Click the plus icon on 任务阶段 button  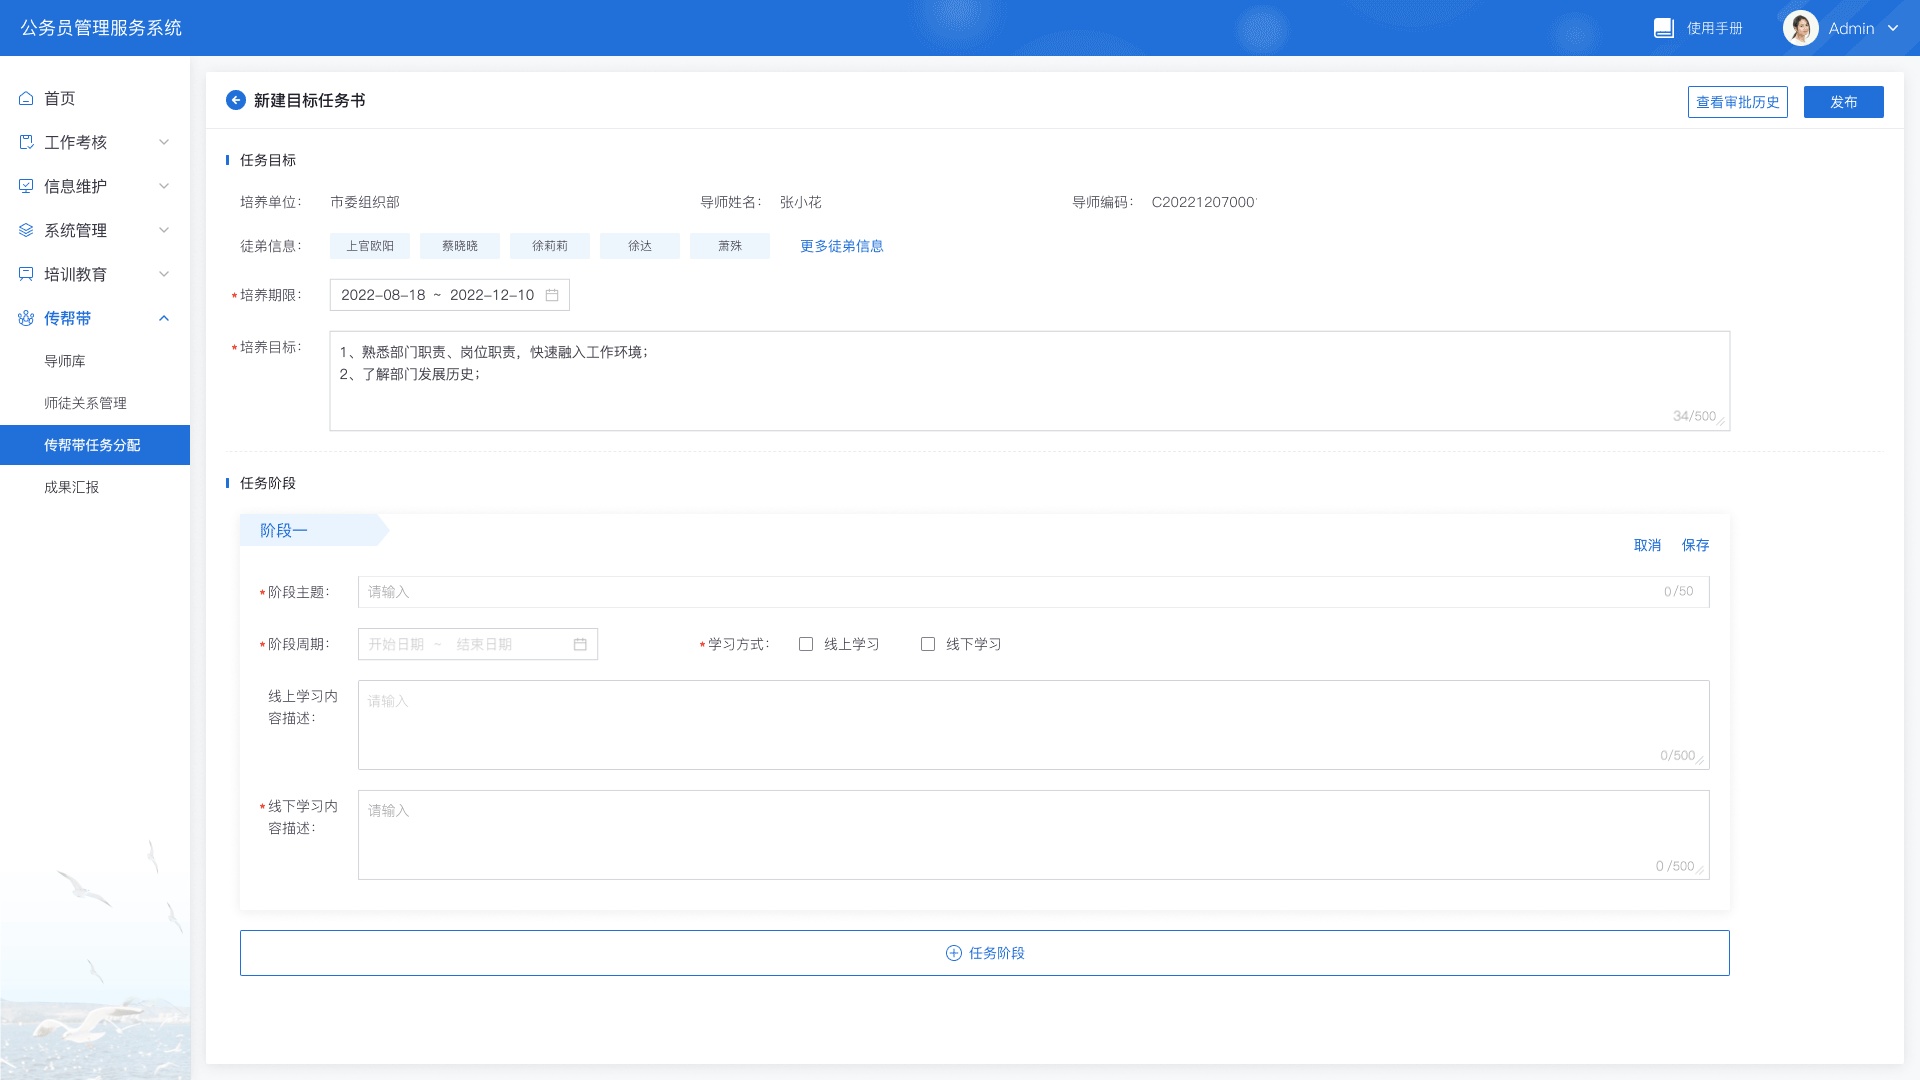click(x=953, y=953)
